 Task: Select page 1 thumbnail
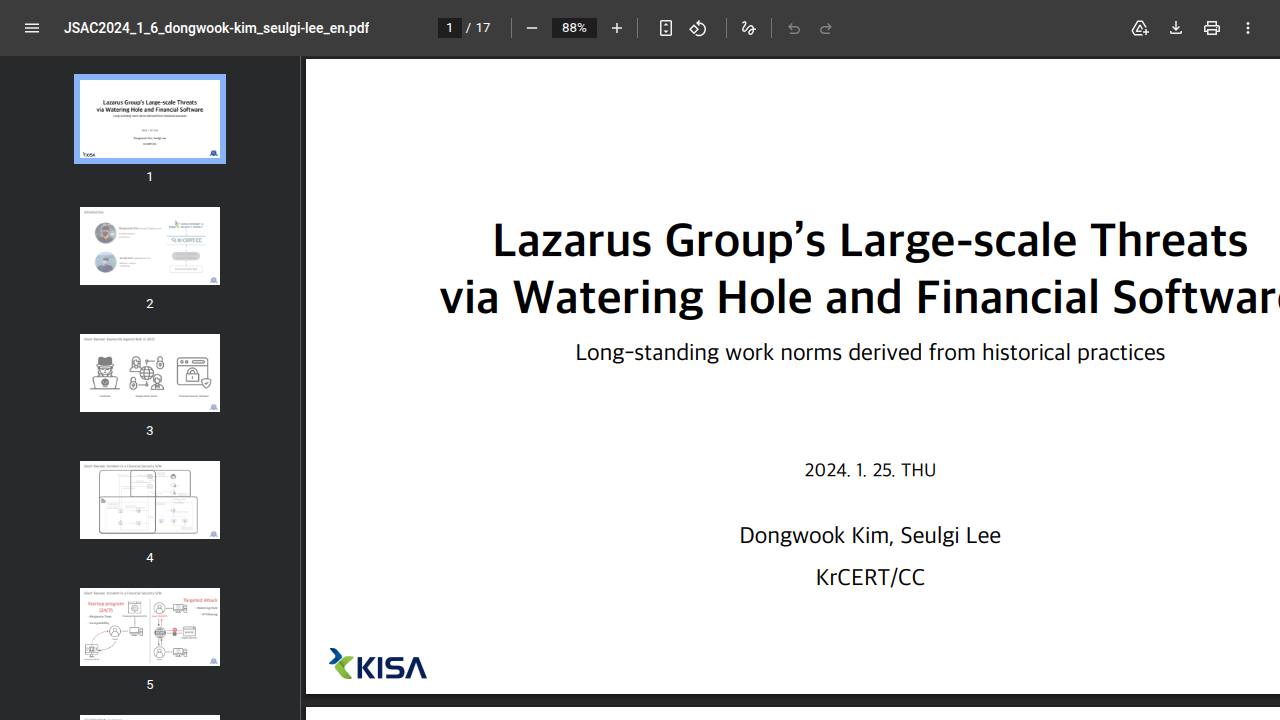pyautogui.click(x=150, y=119)
